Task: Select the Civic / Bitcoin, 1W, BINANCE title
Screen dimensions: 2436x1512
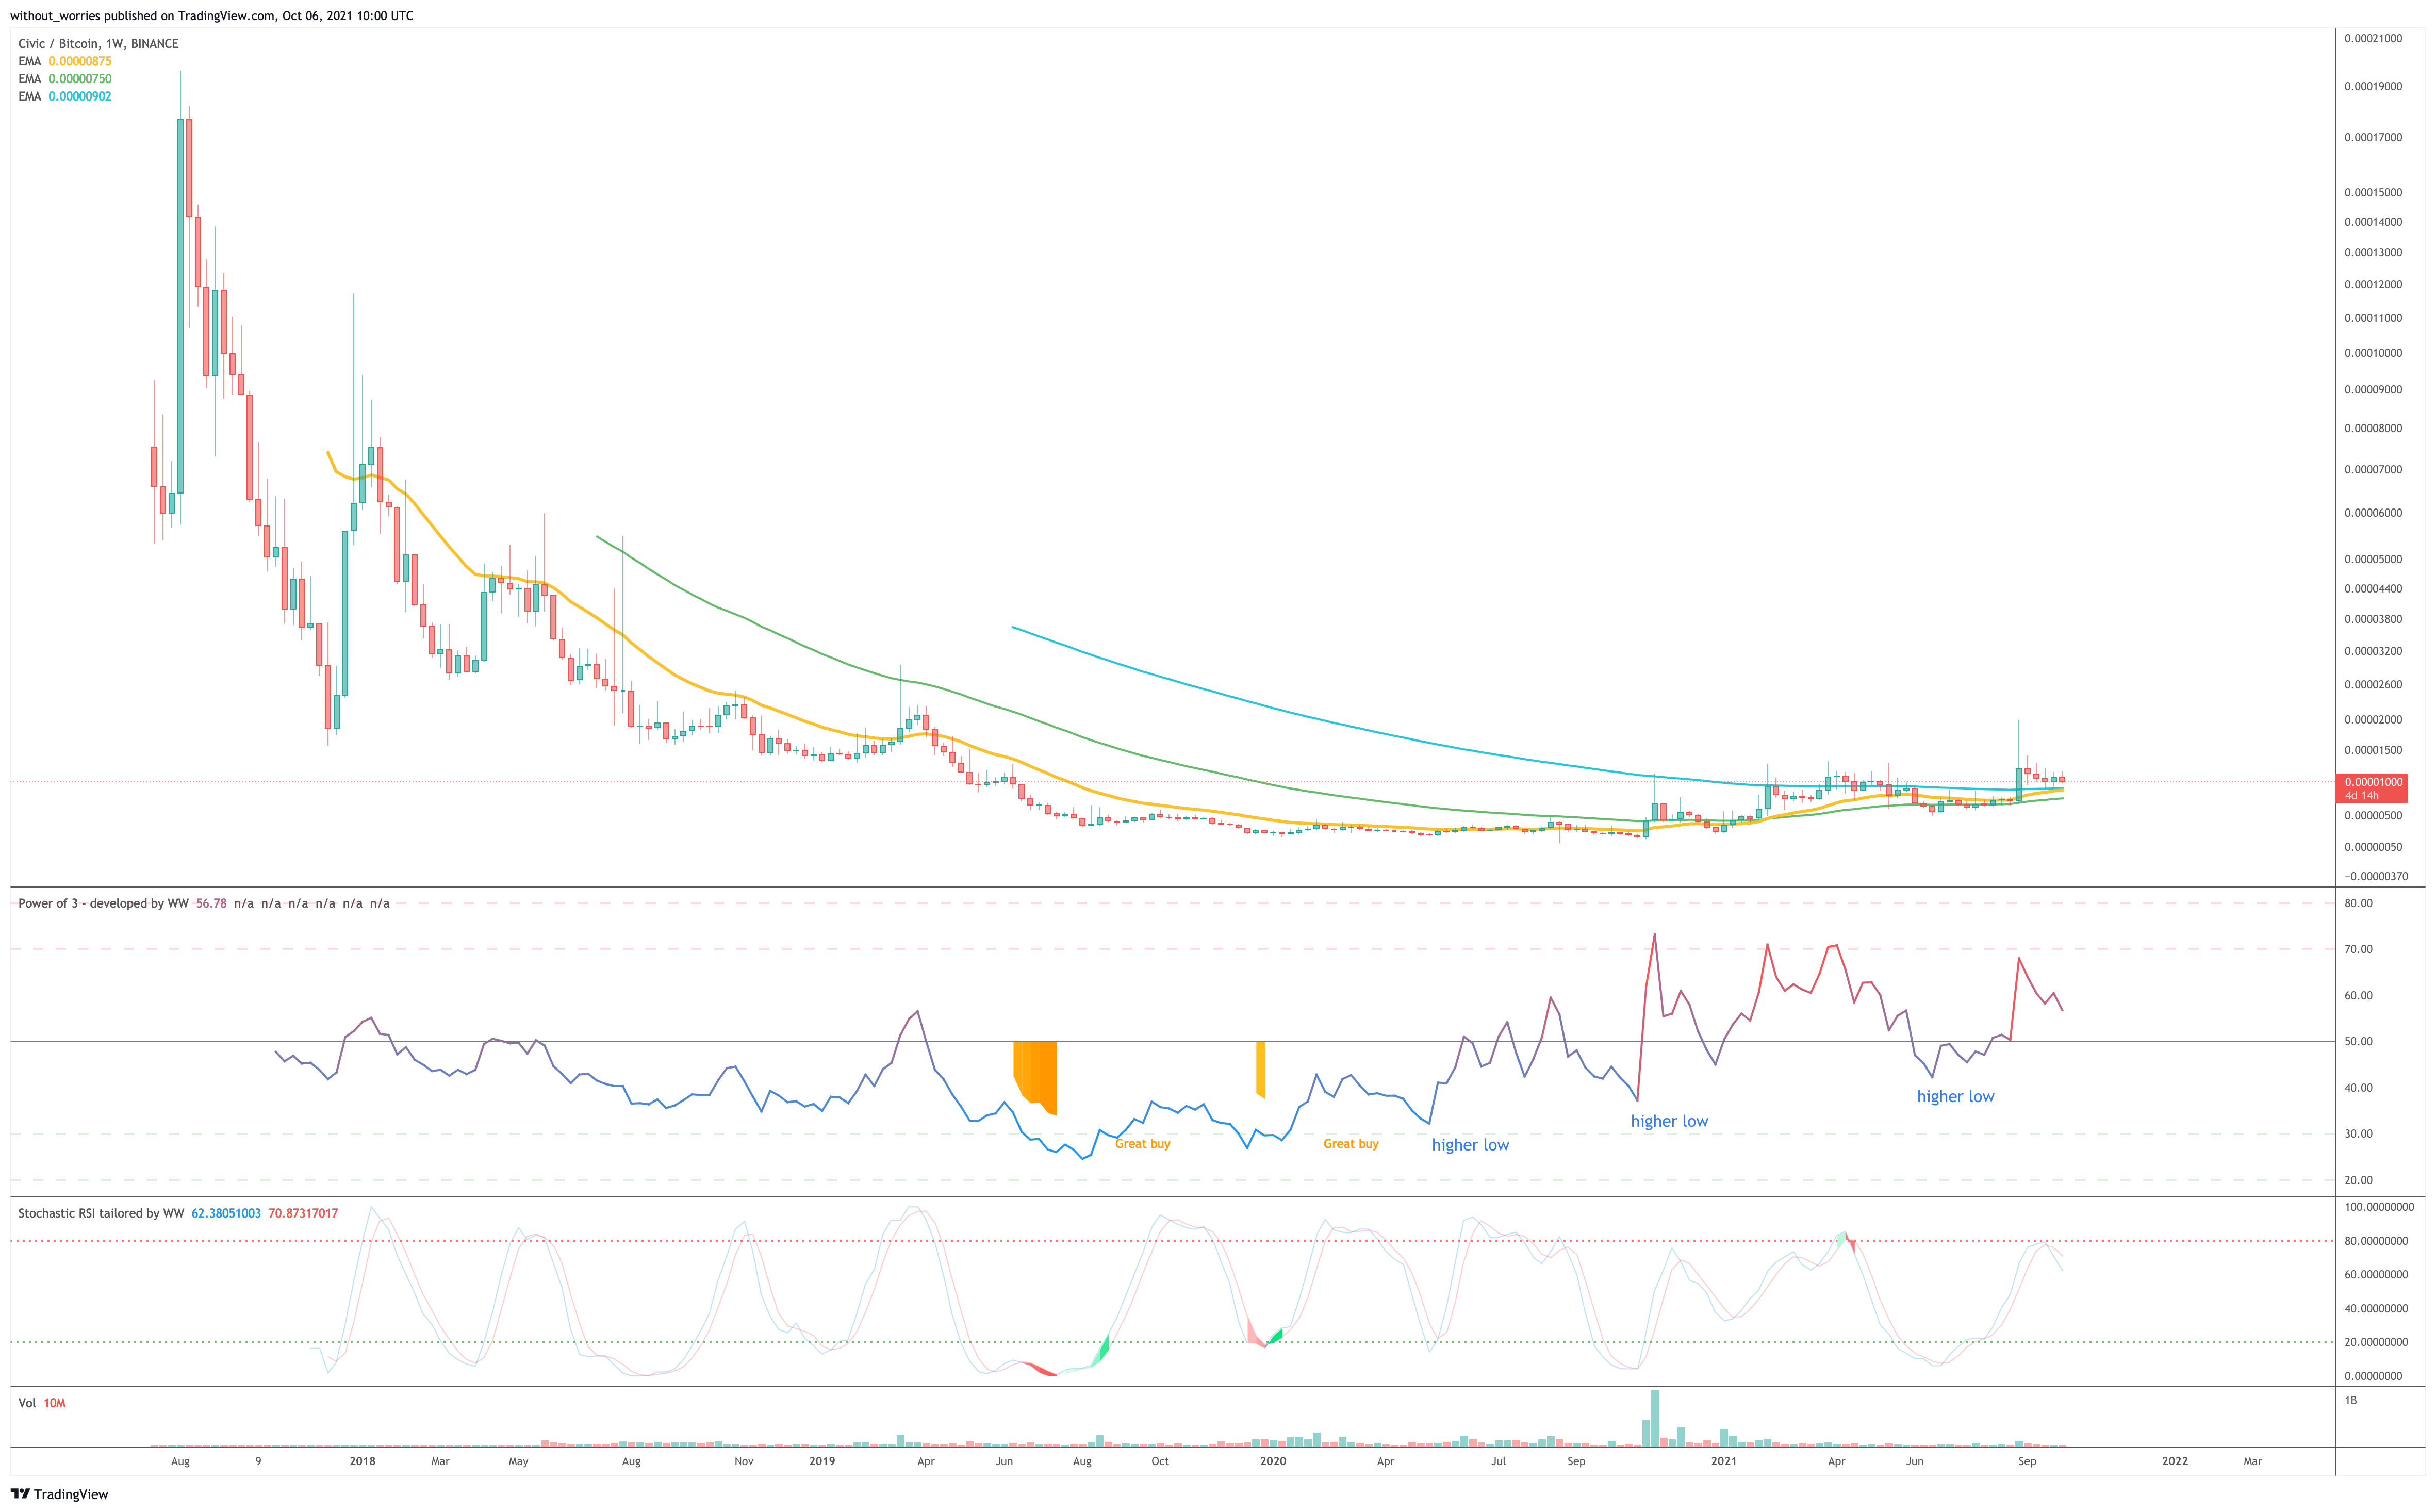Action: click(x=98, y=44)
